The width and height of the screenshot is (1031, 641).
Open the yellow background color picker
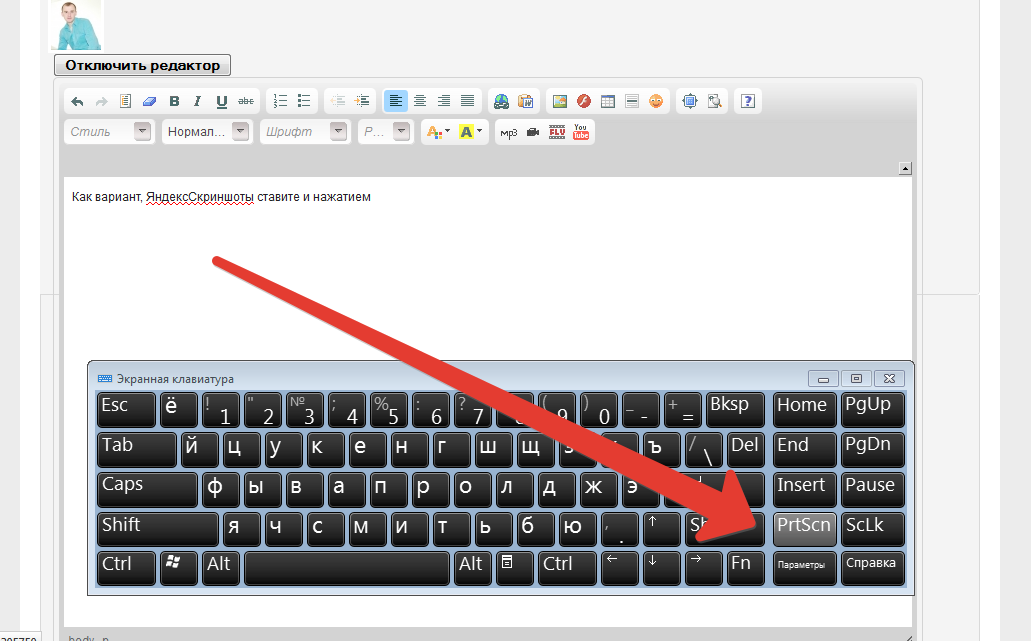point(471,132)
